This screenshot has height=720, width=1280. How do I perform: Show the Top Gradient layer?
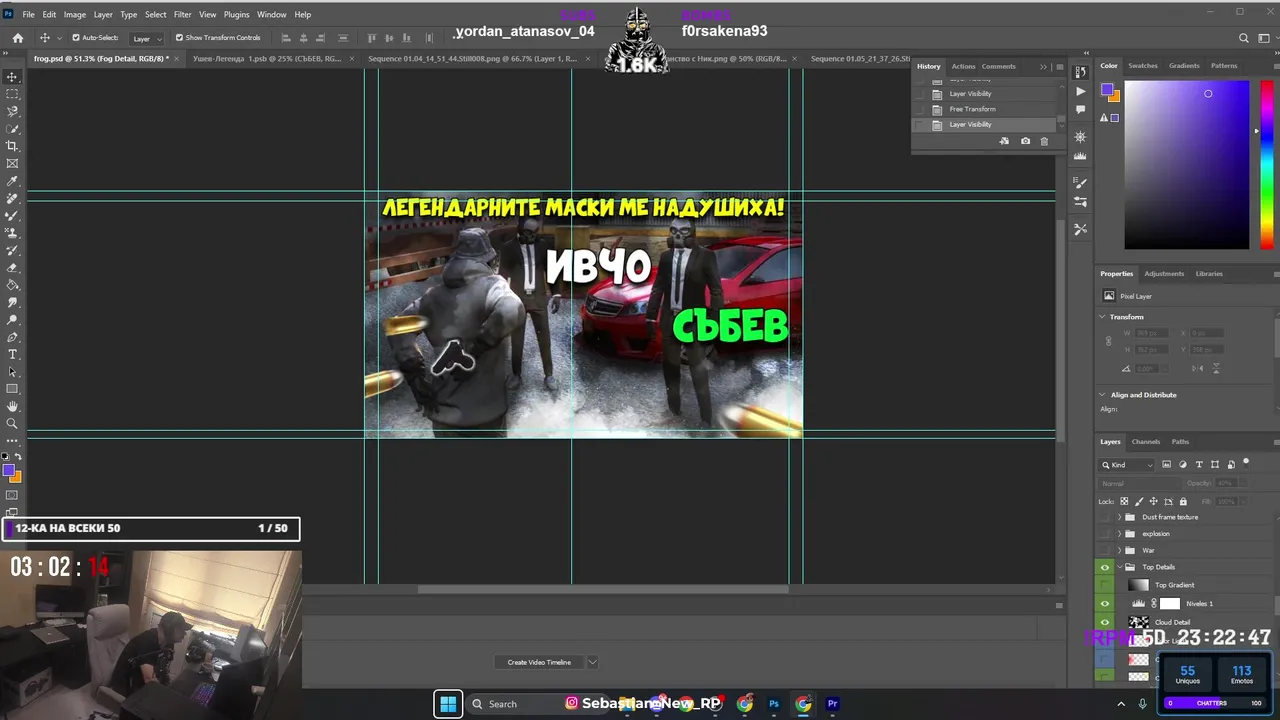pyautogui.click(x=1105, y=585)
